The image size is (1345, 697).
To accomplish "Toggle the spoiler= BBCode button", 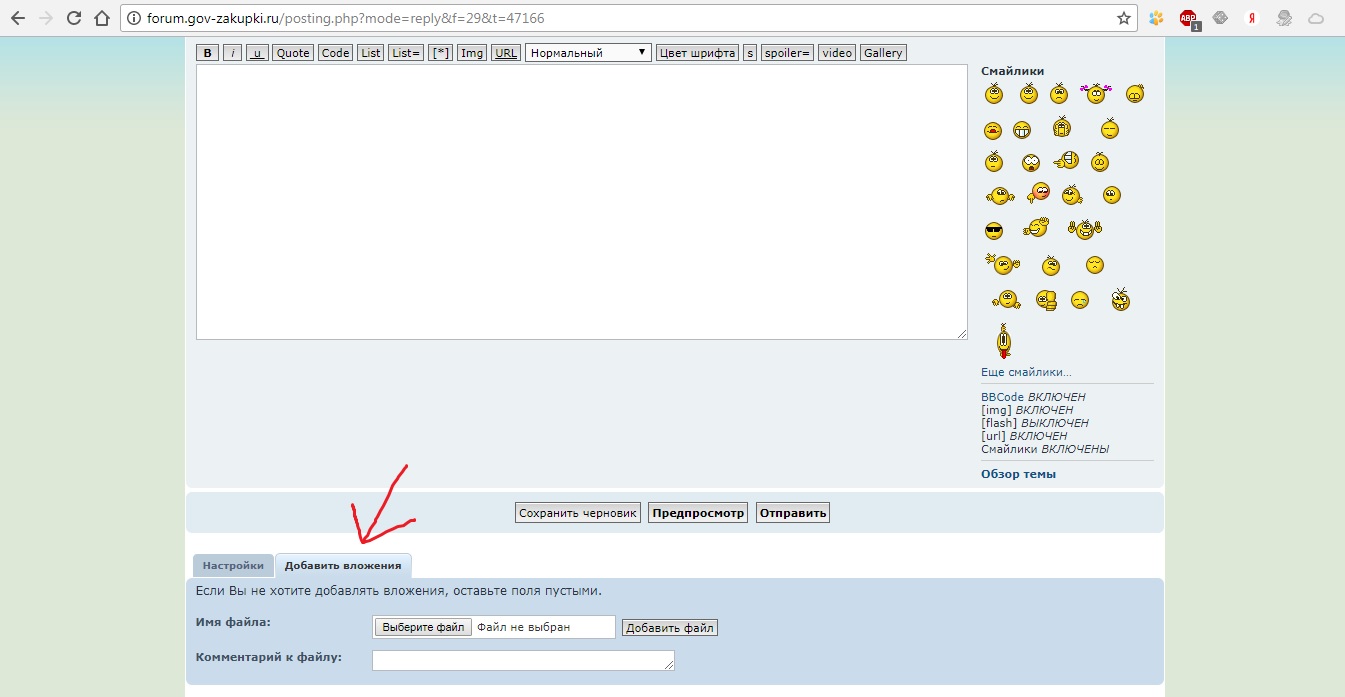I will [787, 53].
